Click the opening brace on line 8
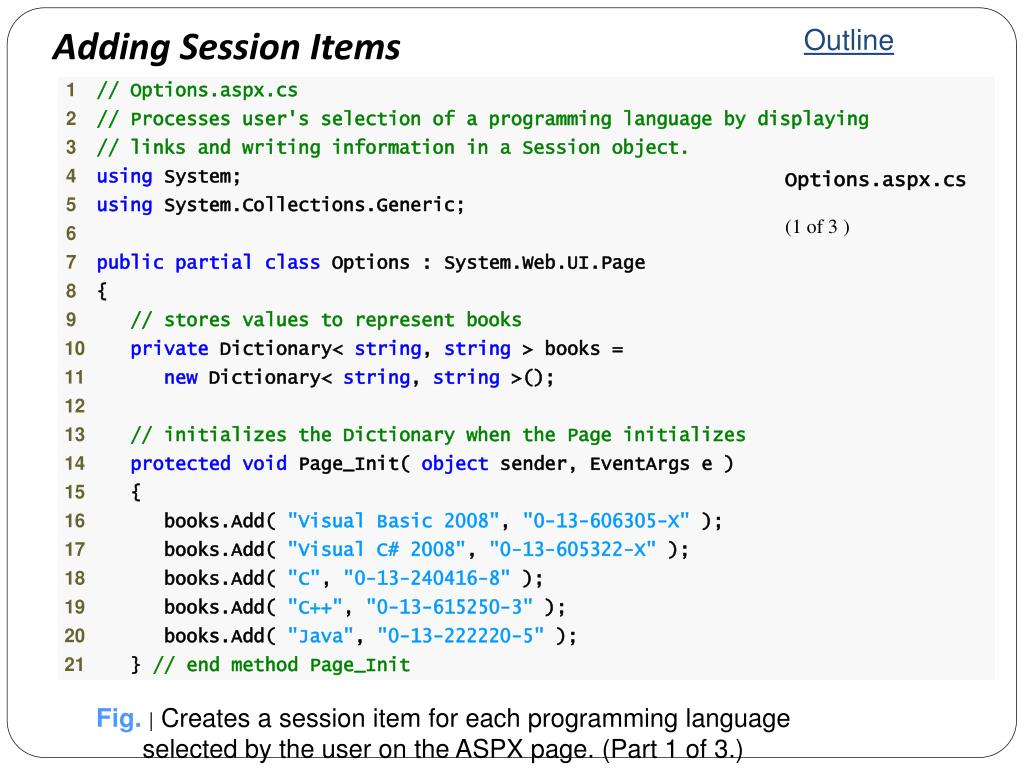The width and height of the screenshot is (1024, 768). [102, 291]
